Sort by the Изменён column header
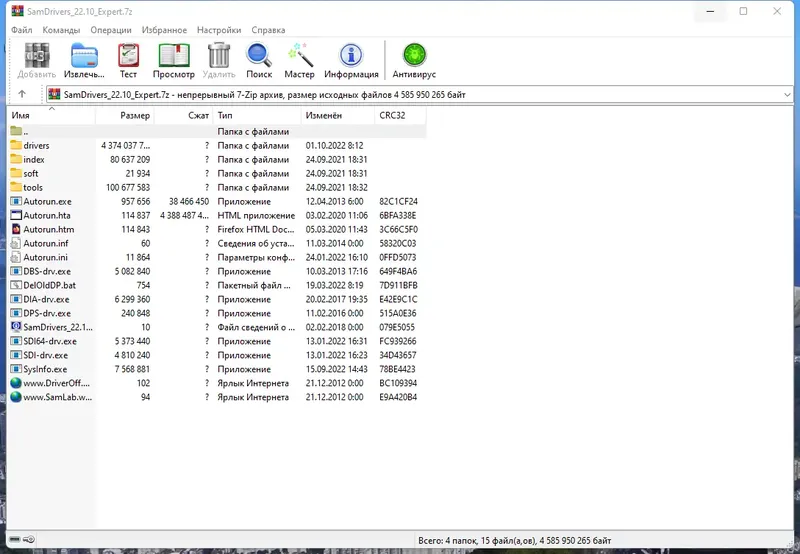 tap(338, 115)
